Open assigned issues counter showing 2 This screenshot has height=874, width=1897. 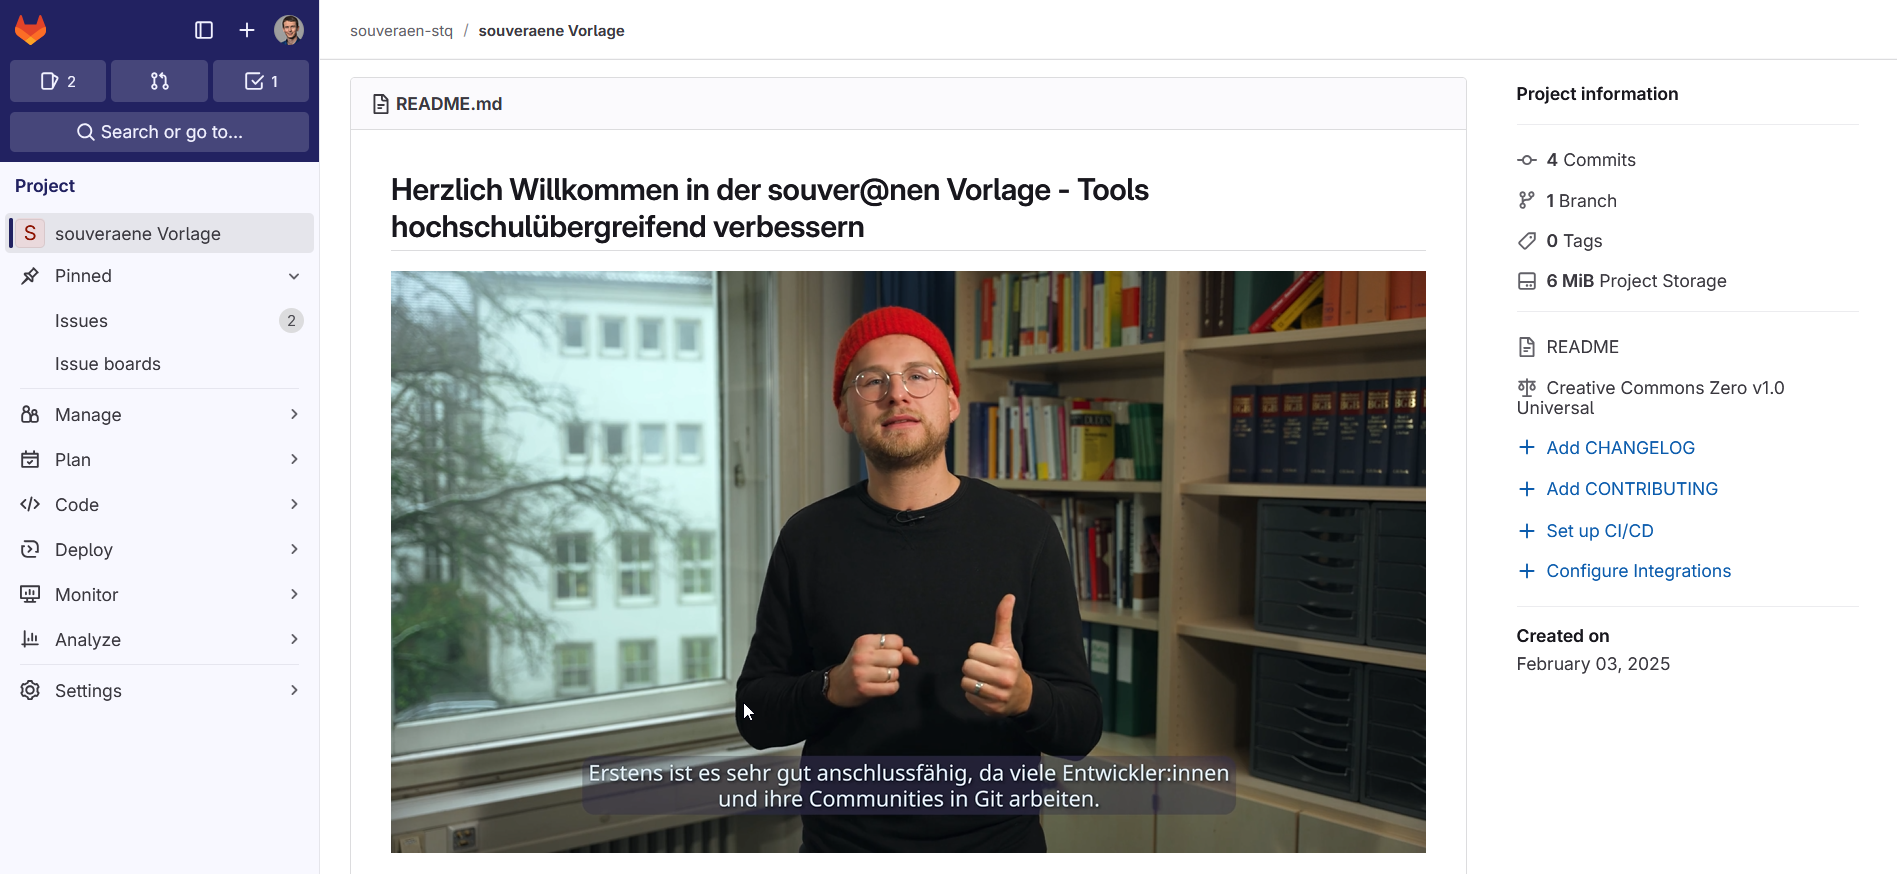tap(58, 81)
